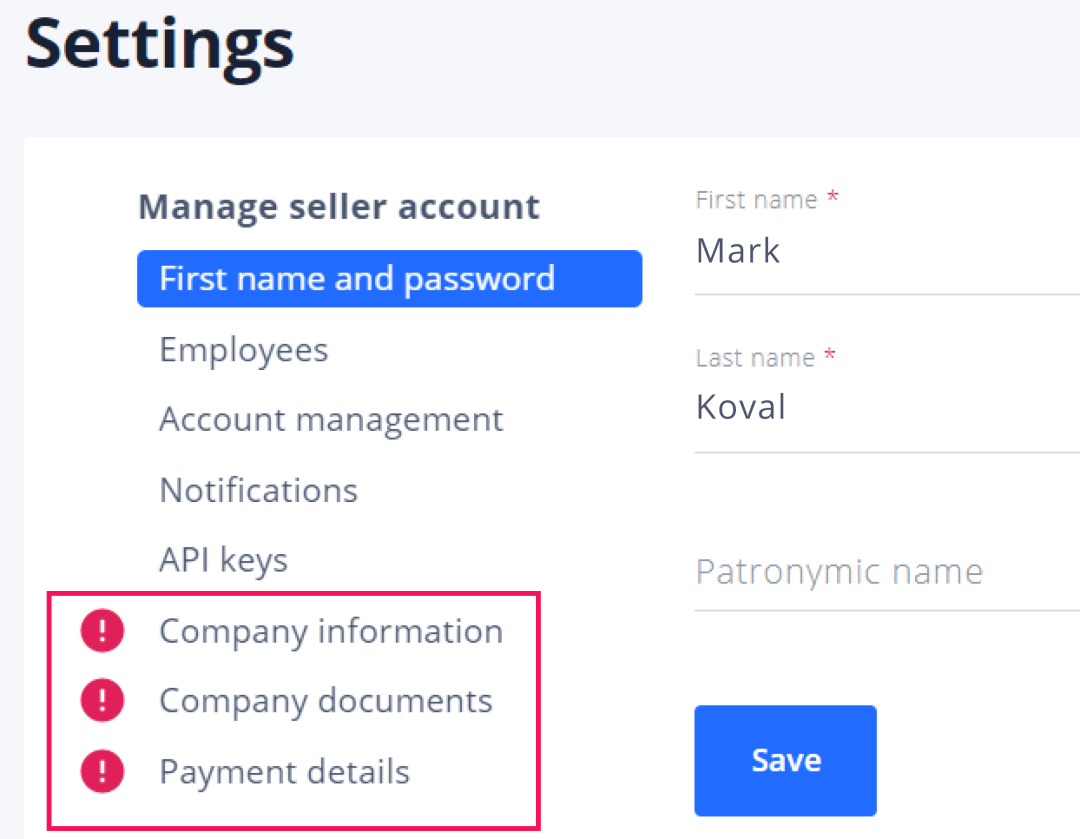Open the Notifications settings
The height and width of the screenshot is (839, 1080).
click(258, 490)
